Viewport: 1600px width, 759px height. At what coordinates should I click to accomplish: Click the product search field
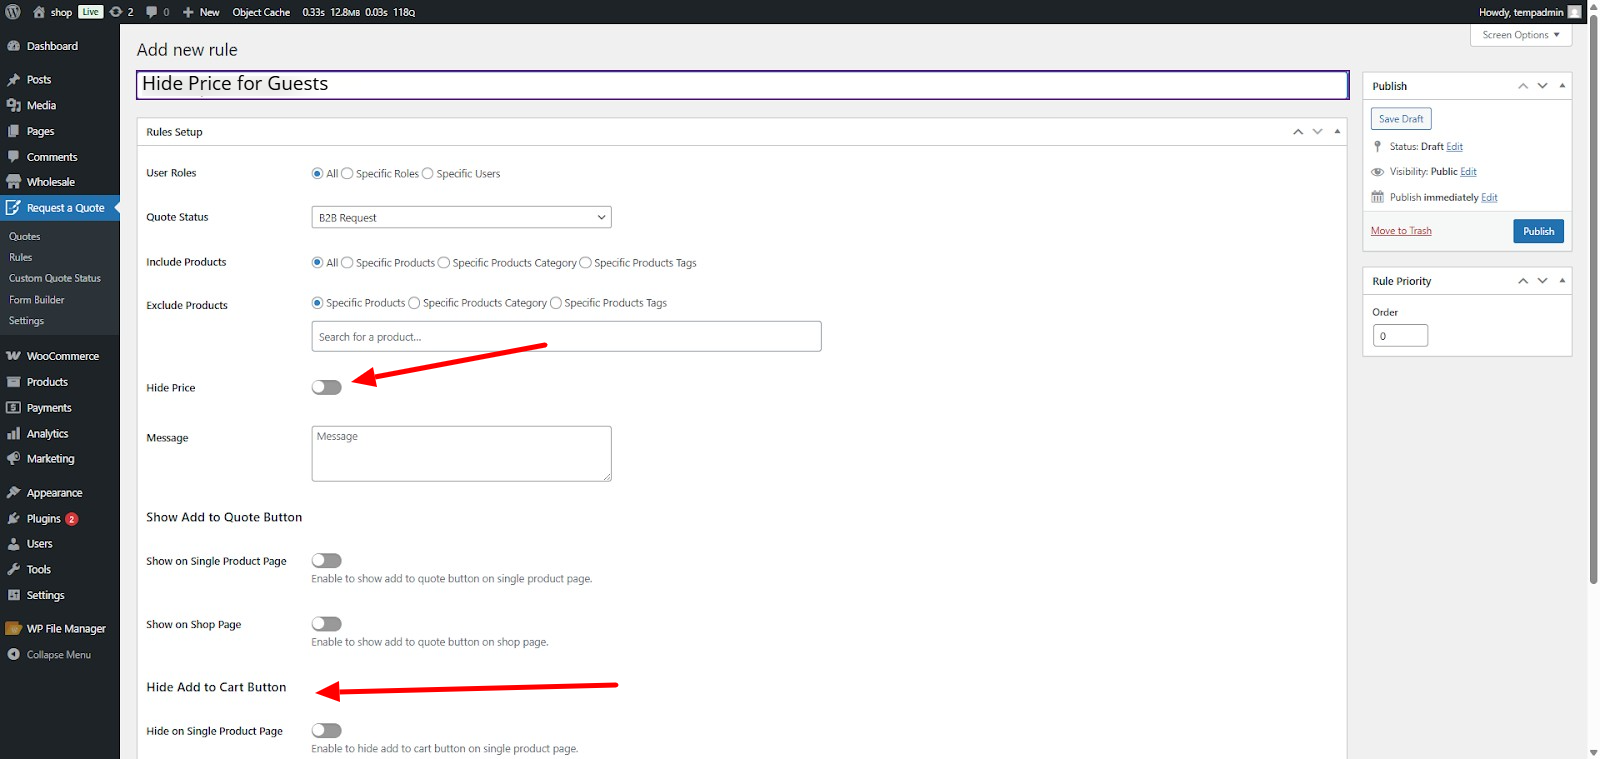(x=566, y=337)
